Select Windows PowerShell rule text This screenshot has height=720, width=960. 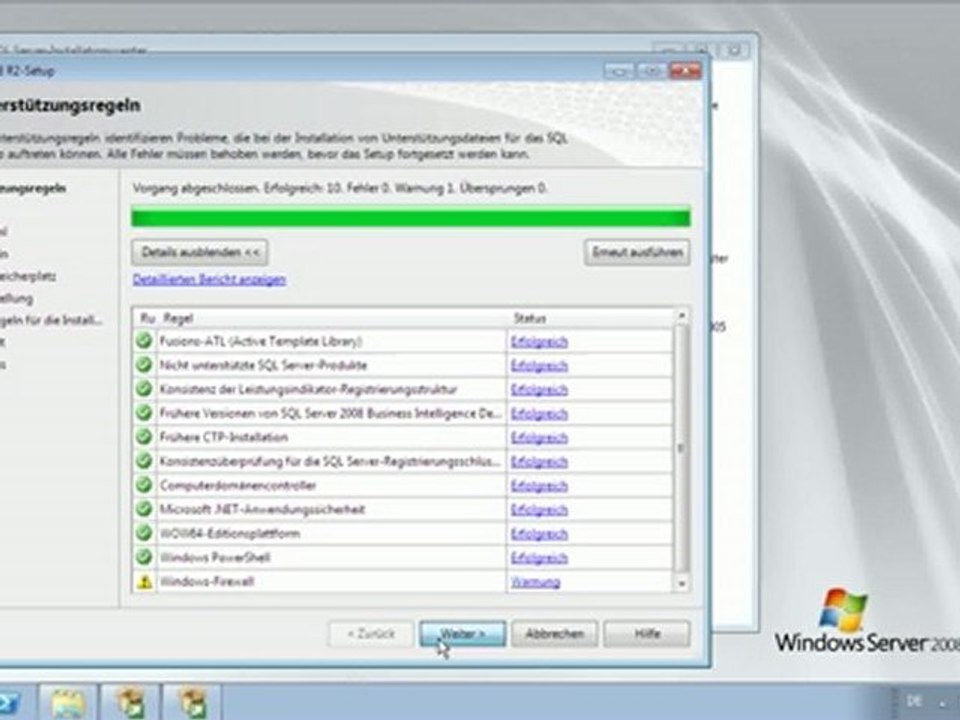215,558
